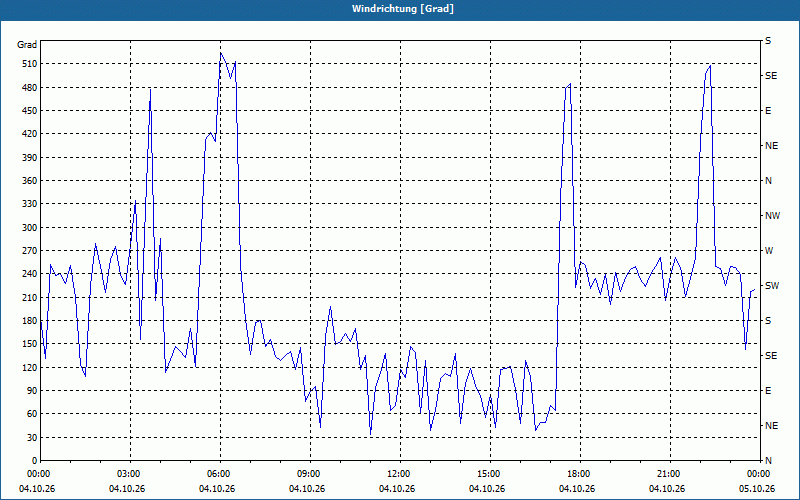Select the 300 y-axis value
The width and height of the screenshot is (800, 500).
pos(29,228)
